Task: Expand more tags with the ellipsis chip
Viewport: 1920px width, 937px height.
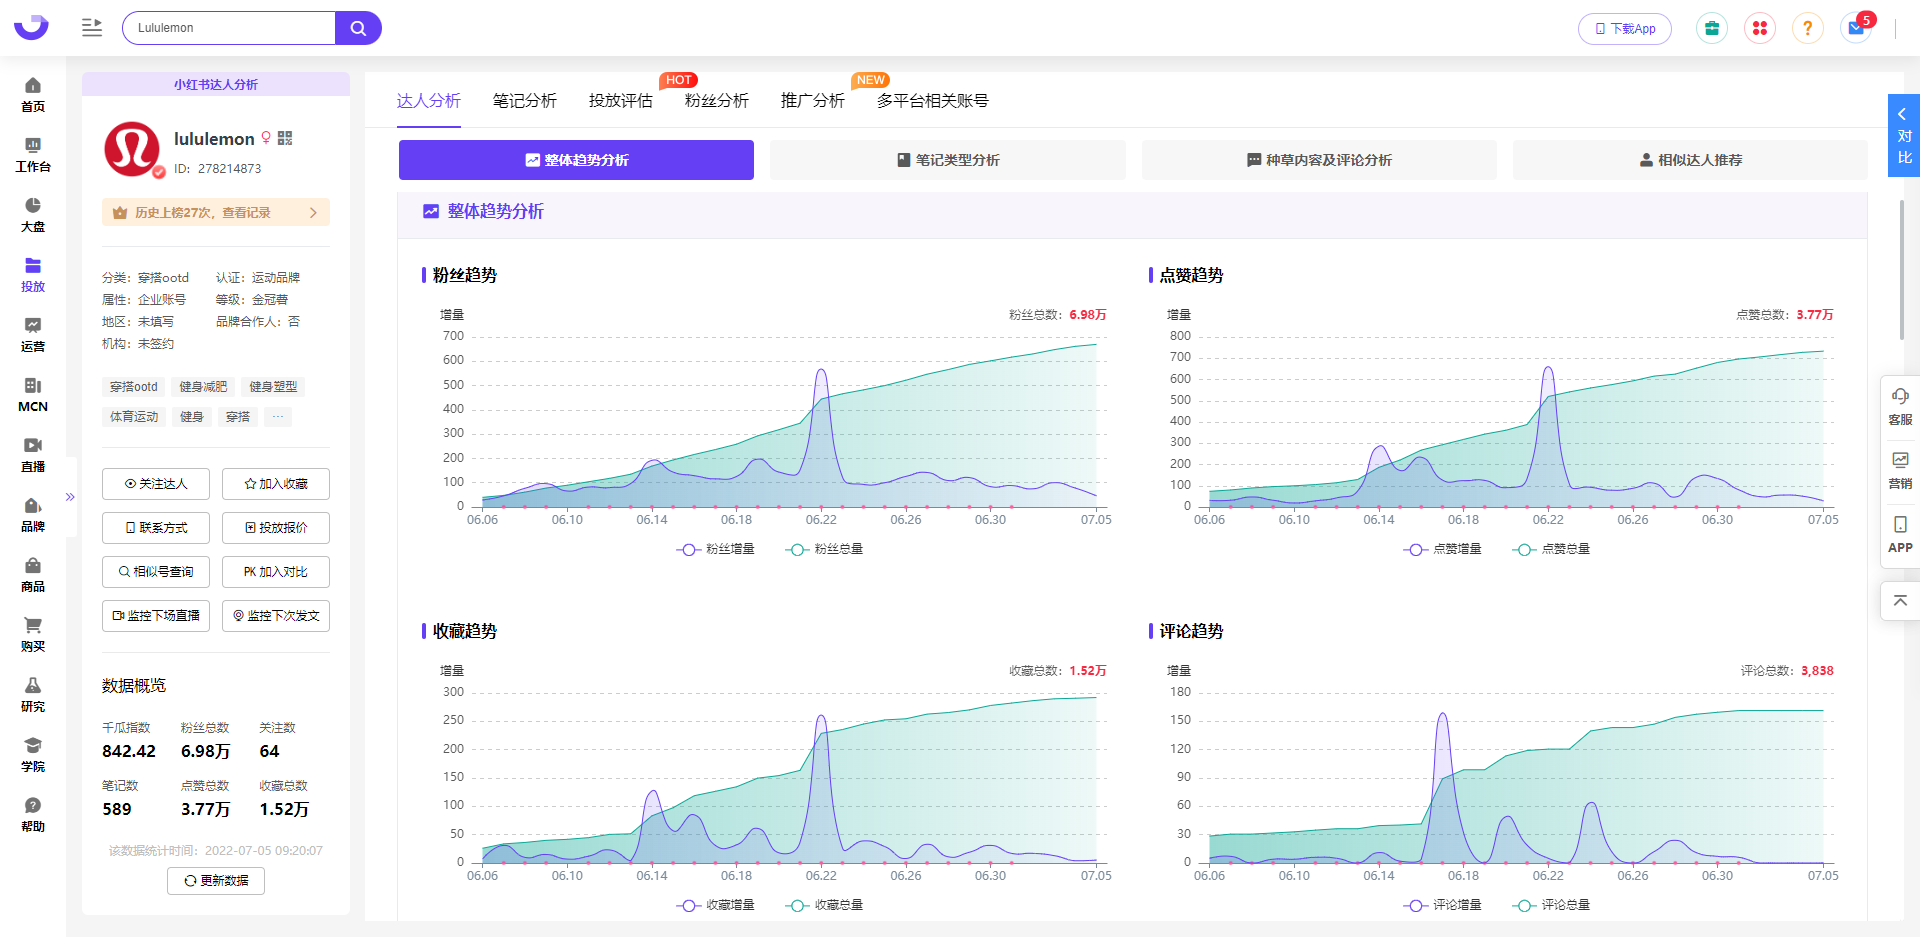Action: coord(278,417)
